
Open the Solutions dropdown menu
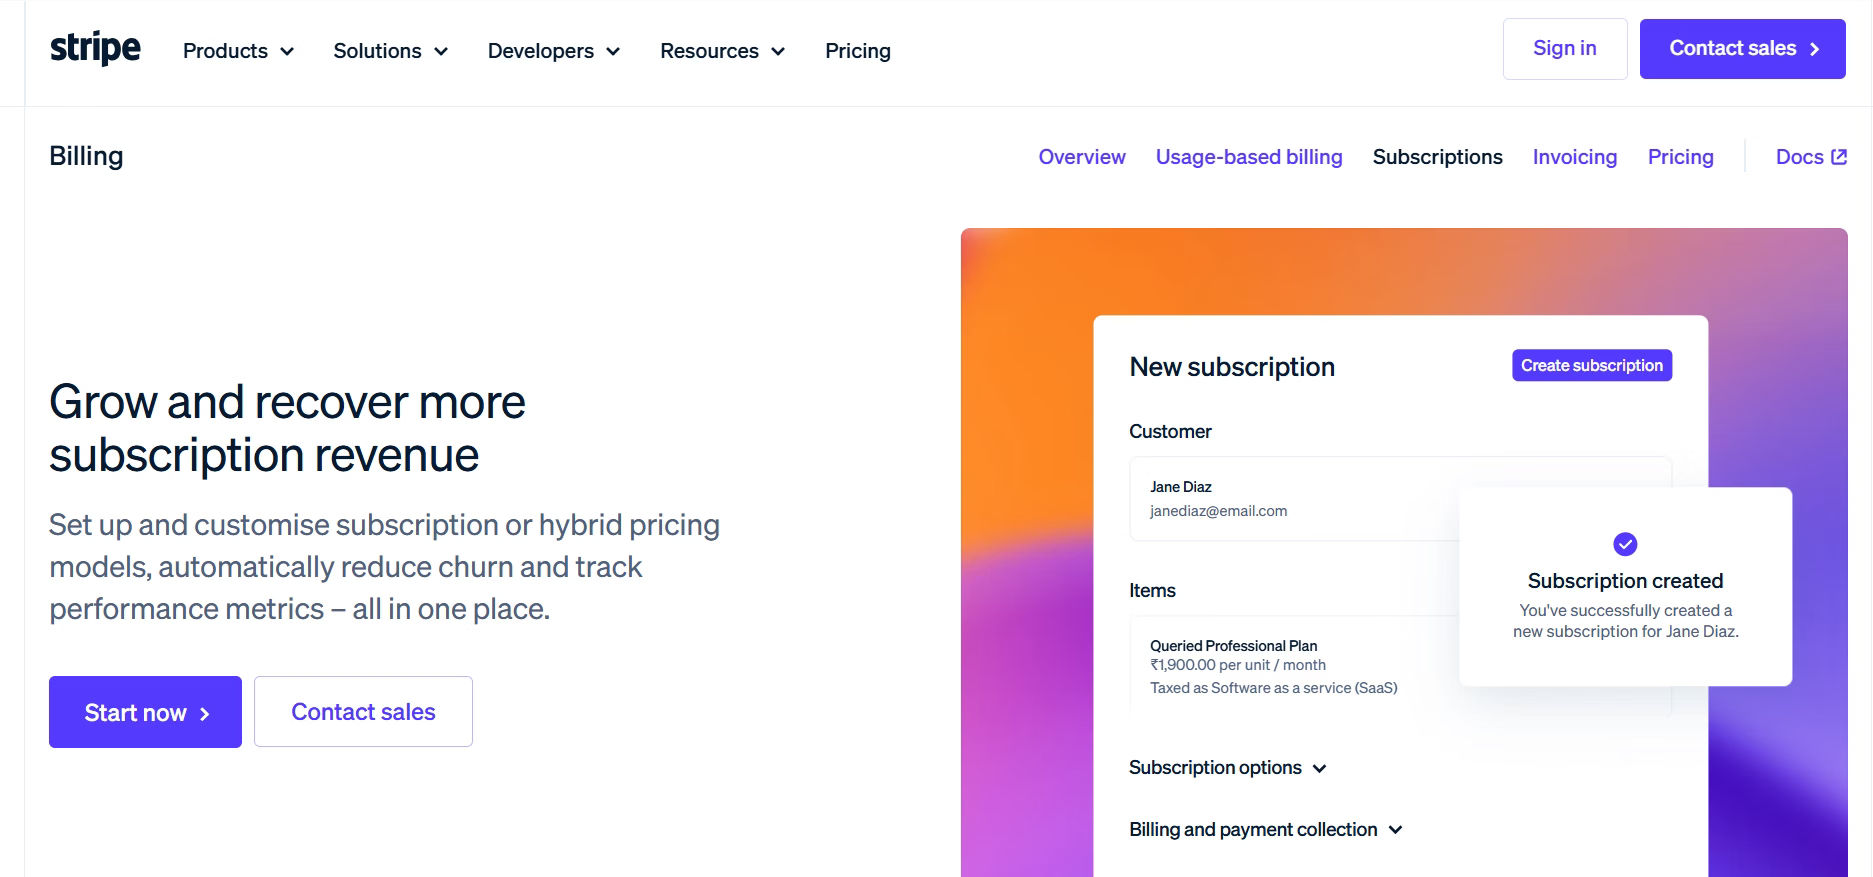(x=390, y=51)
